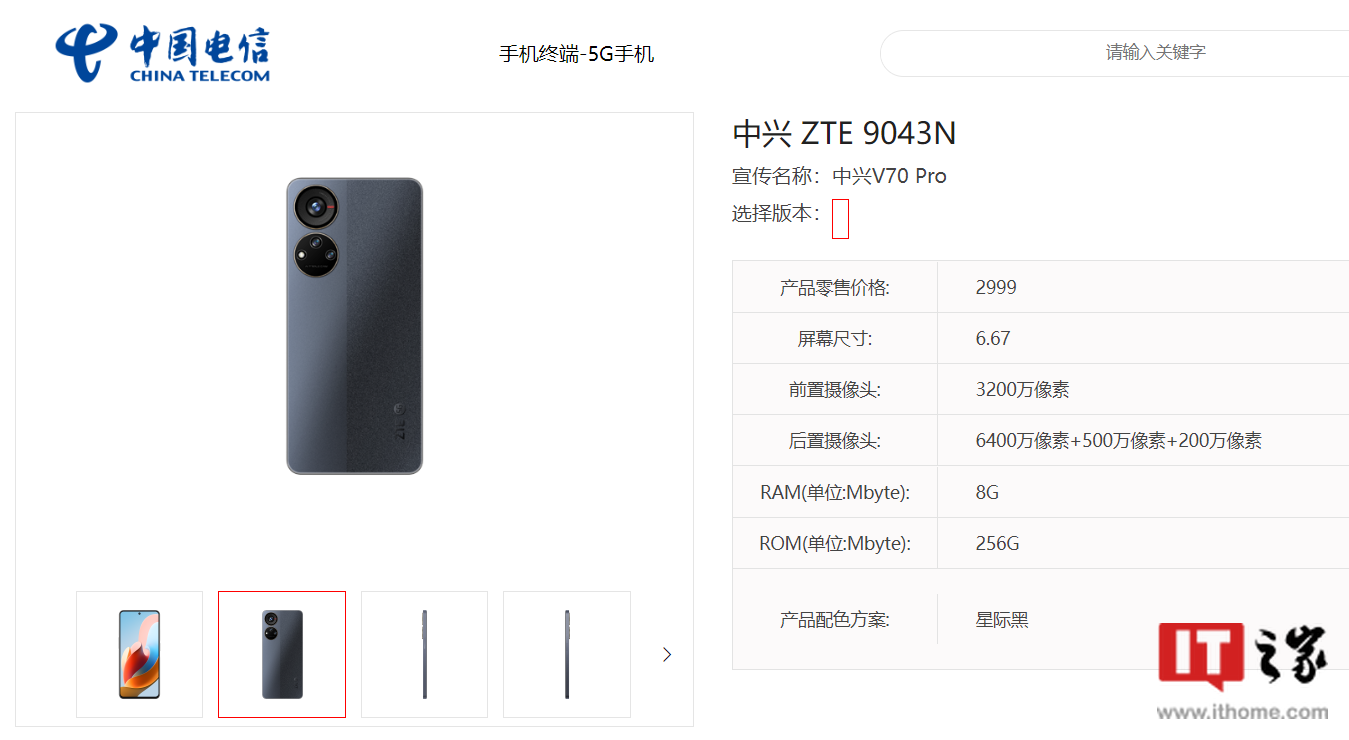Focus the 请输入关键字 search field
The image size is (1349, 740).
coord(1114,52)
